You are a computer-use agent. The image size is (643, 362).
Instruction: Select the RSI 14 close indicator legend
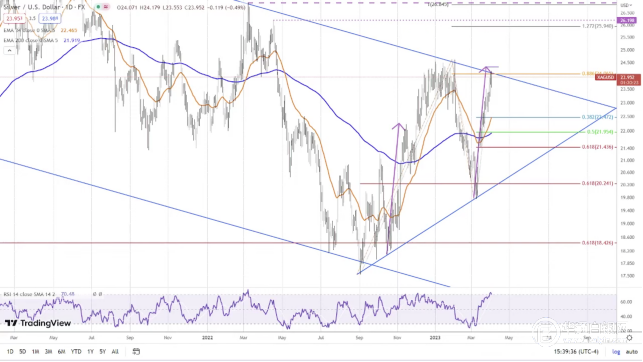point(29,294)
